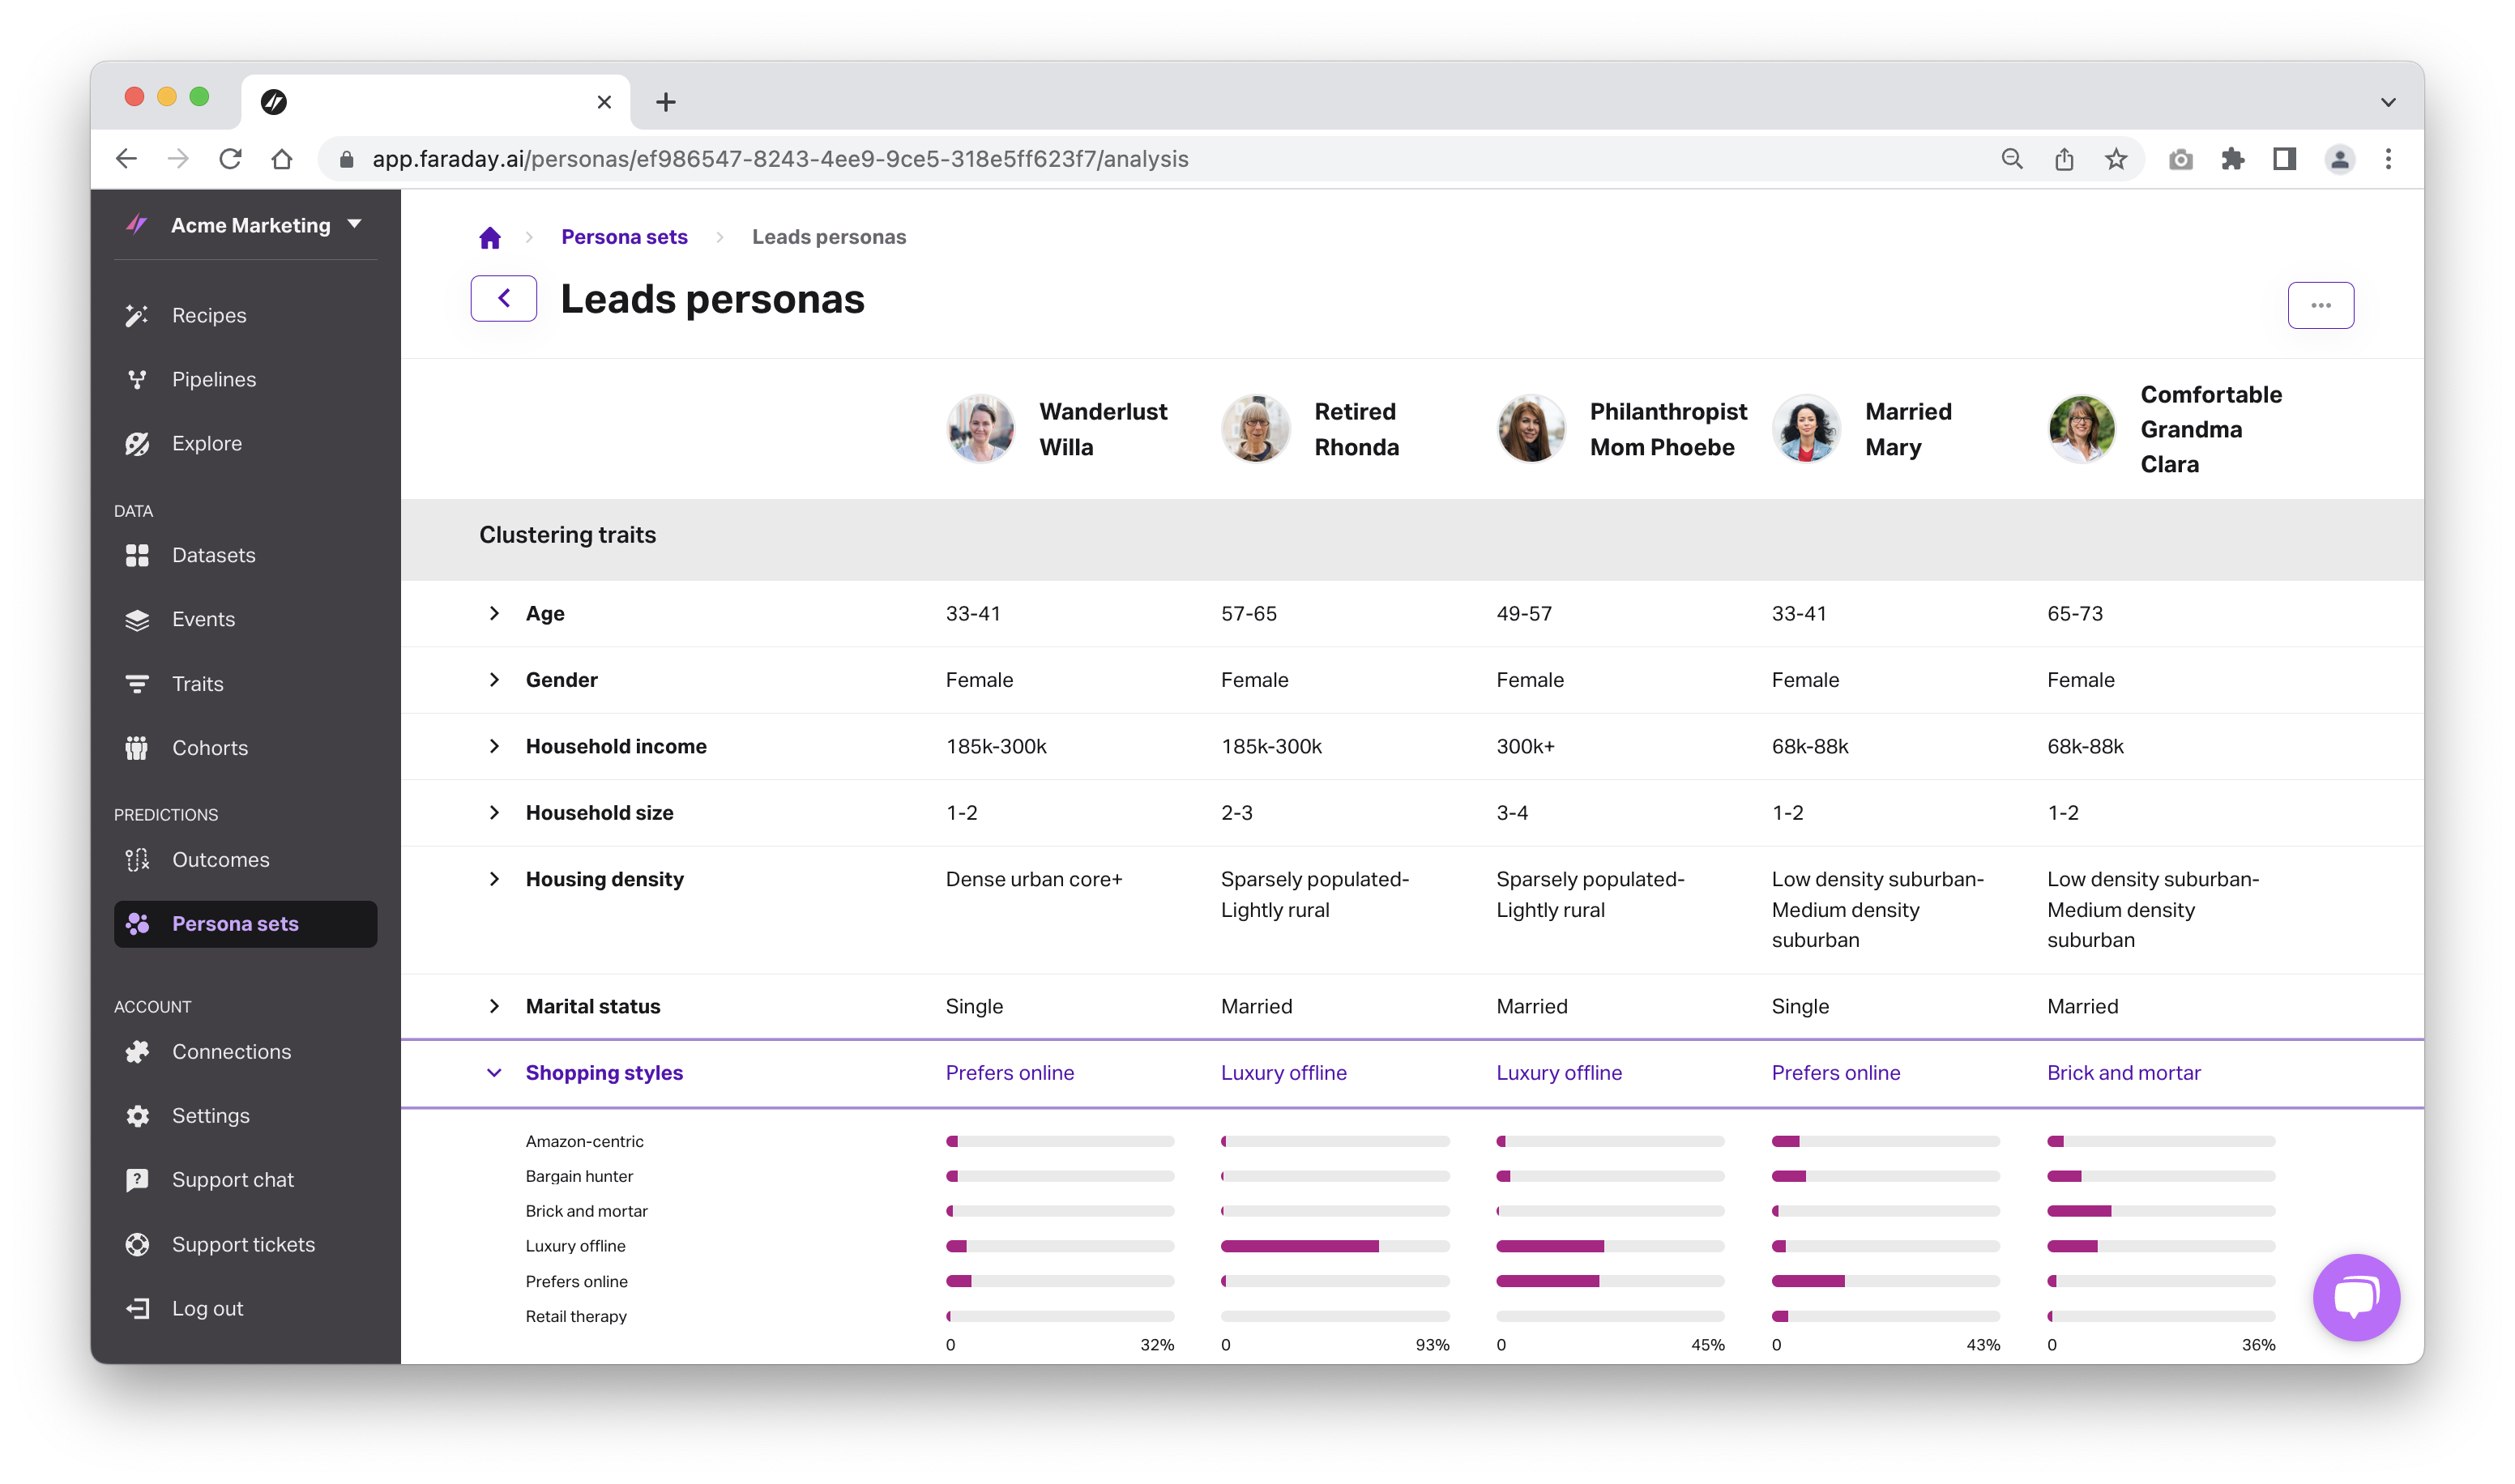Open the Recipes section
The height and width of the screenshot is (1484, 2515).
coord(208,315)
